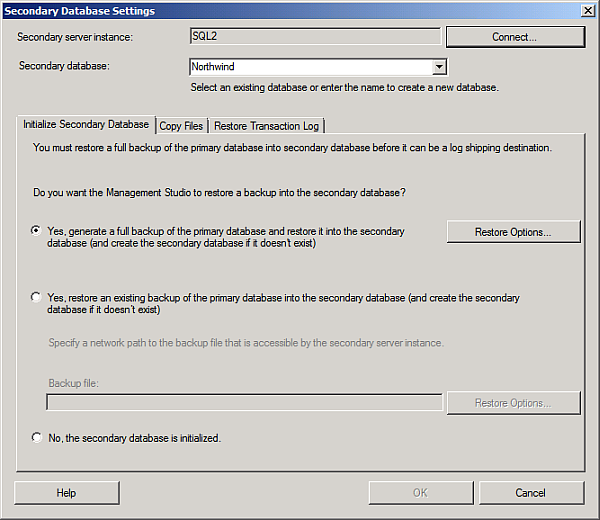Click into the Backup file path field

tap(244, 403)
